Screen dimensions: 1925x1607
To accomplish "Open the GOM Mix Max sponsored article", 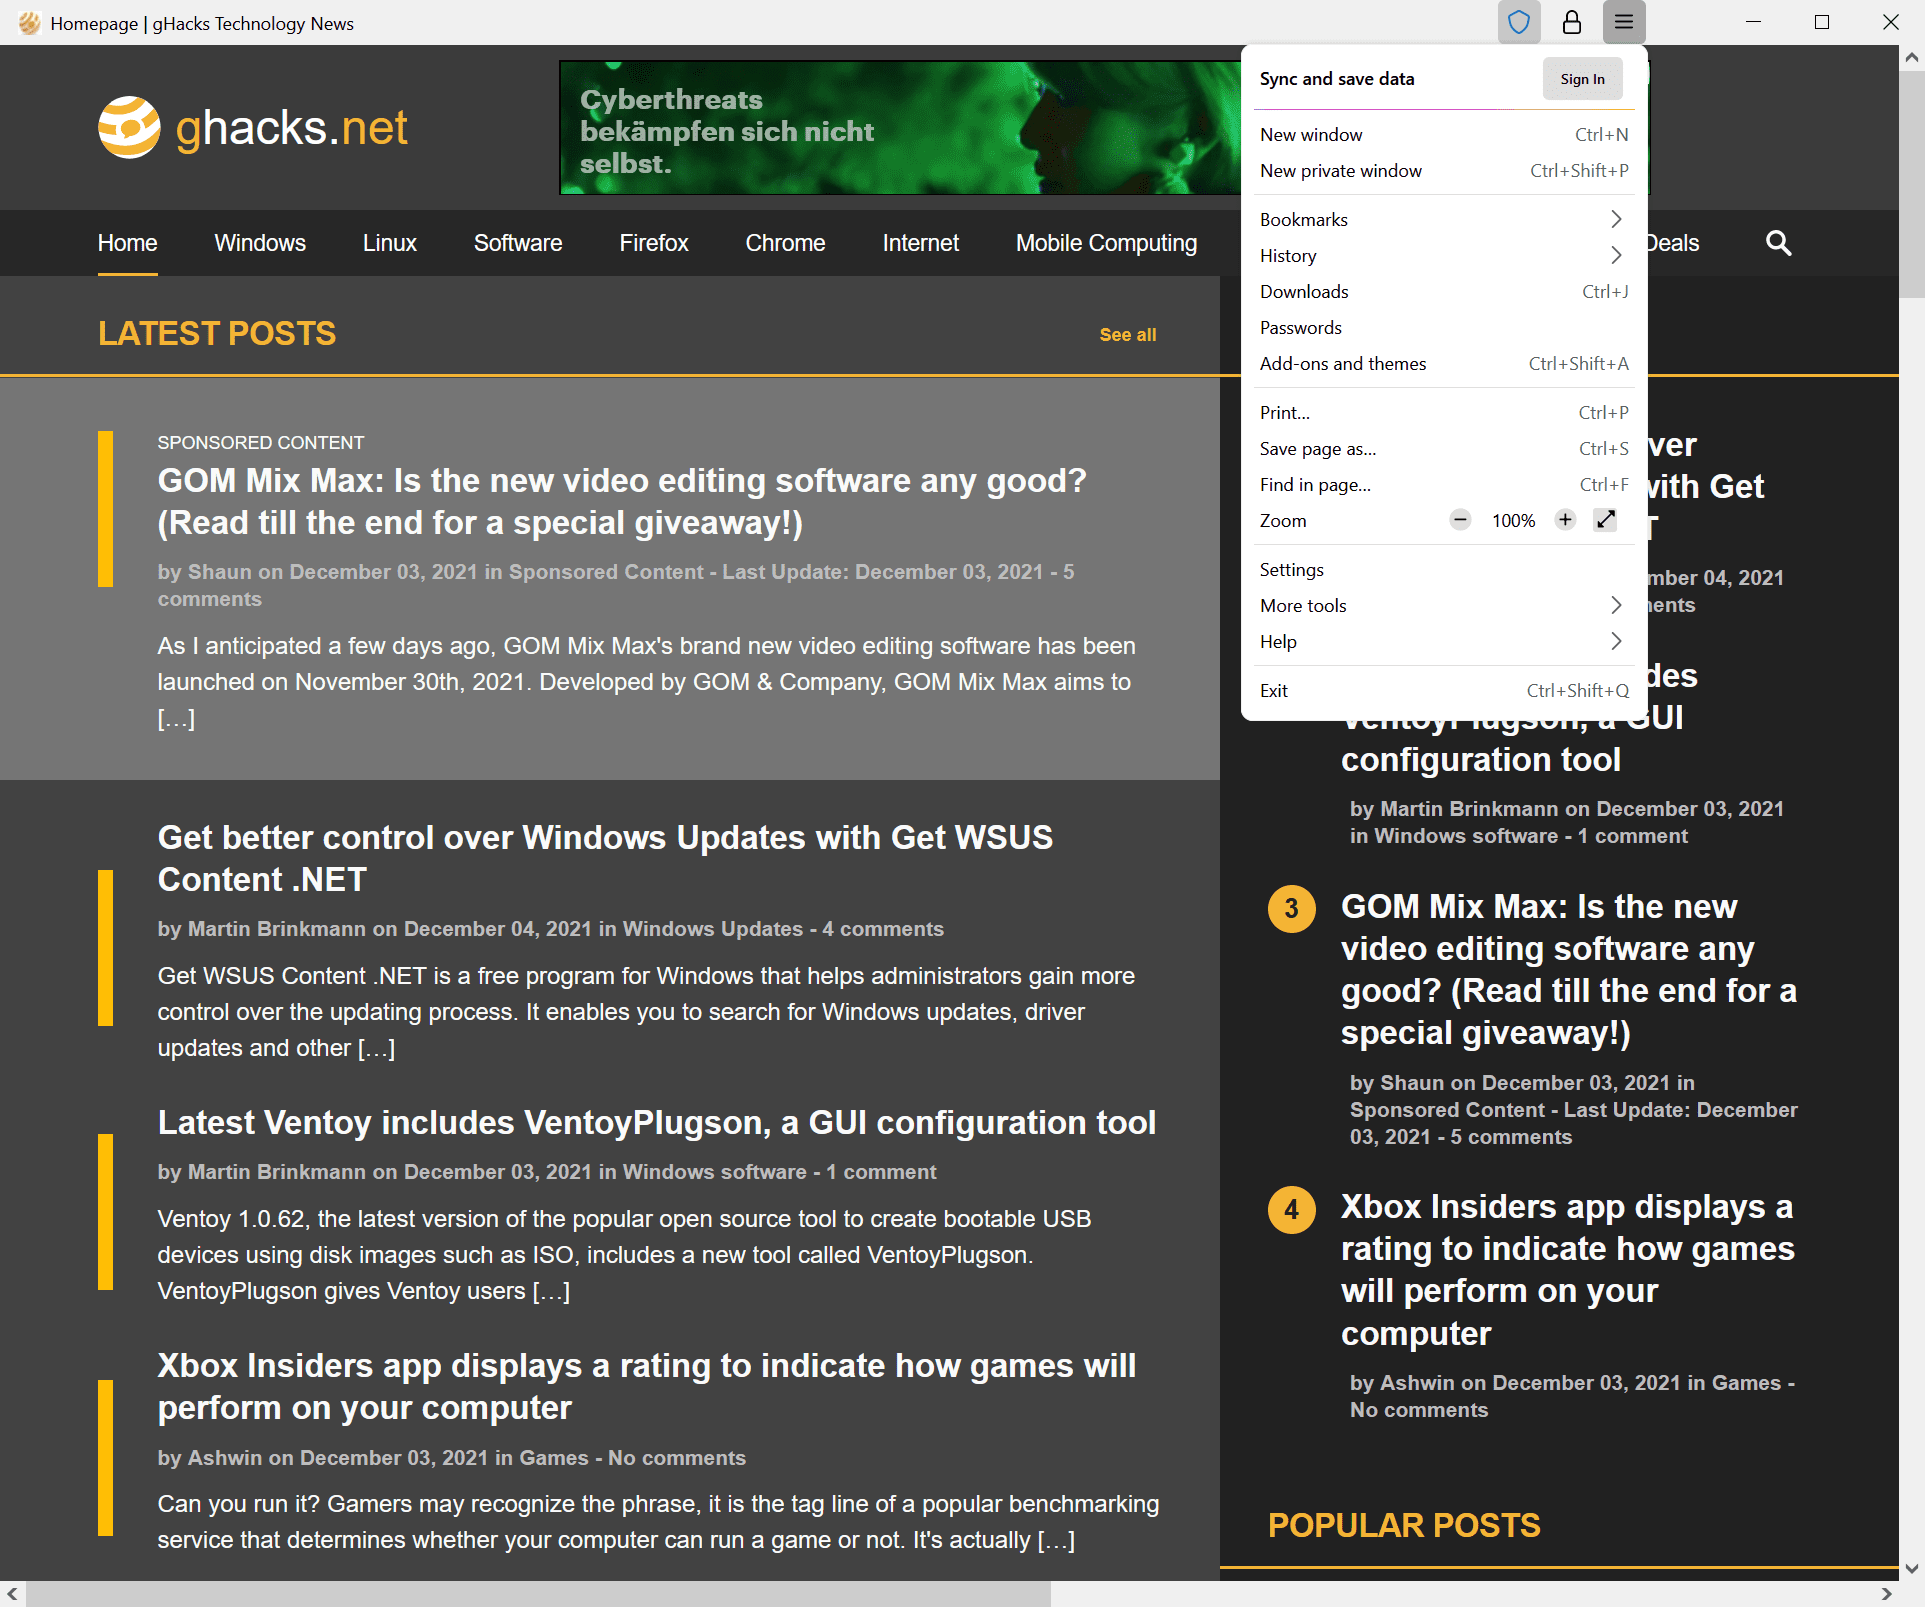I will pyautogui.click(x=622, y=502).
